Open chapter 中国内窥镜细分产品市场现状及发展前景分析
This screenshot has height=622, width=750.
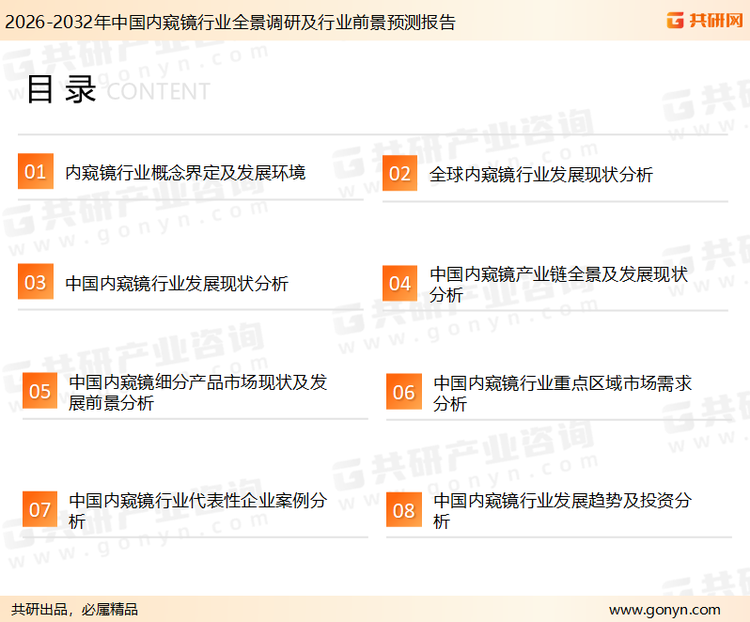coord(198,392)
